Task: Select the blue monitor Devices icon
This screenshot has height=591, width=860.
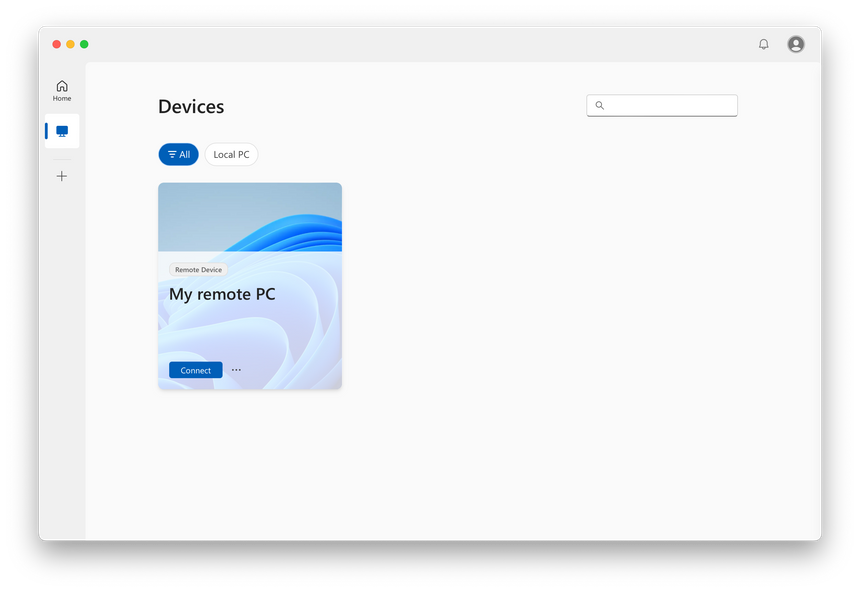Action: [x=62, y=130]
